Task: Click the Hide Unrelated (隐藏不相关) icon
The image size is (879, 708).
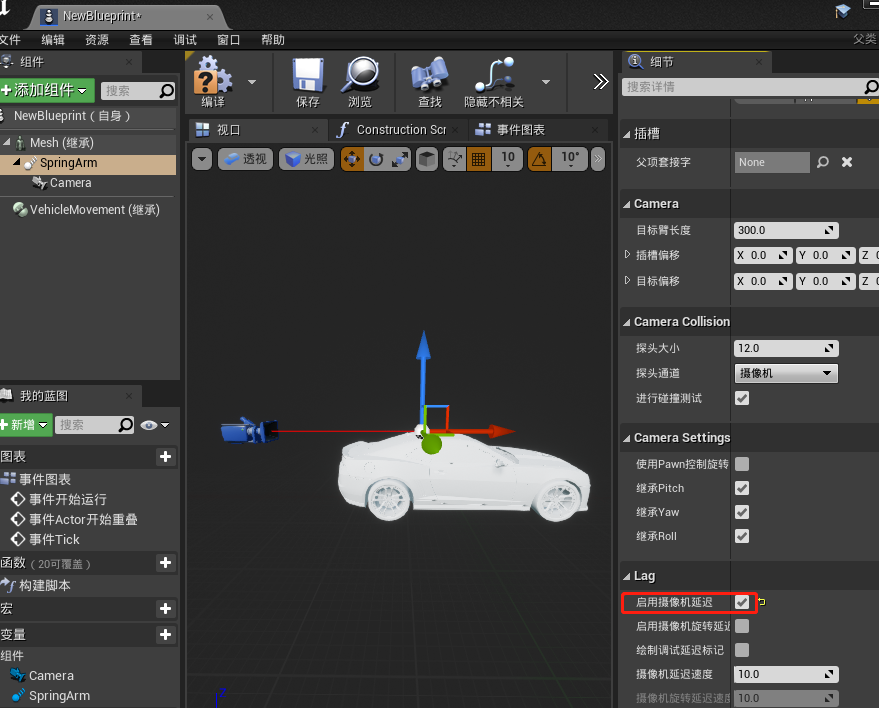Action: tap(494, 74)
